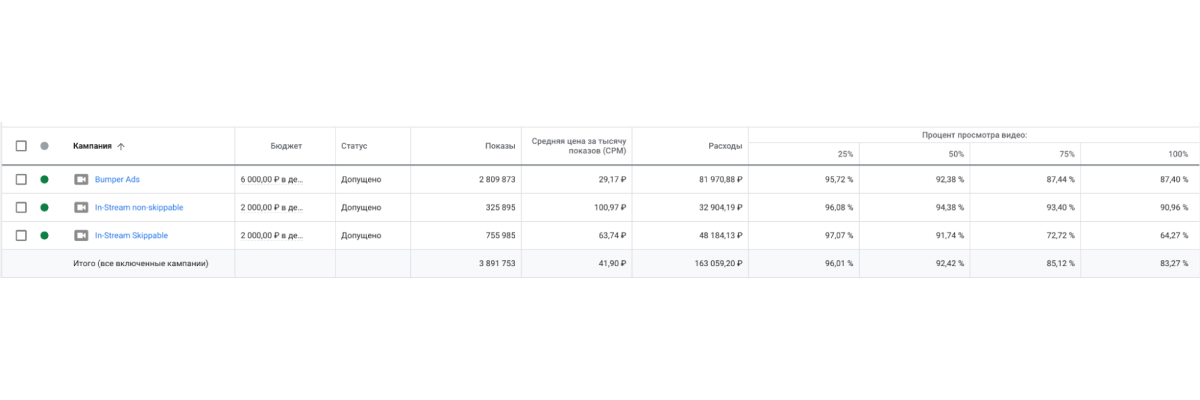Open the In-Stream non-skippable campaign link
1200x400 pixels.
[x=139, y=208]
